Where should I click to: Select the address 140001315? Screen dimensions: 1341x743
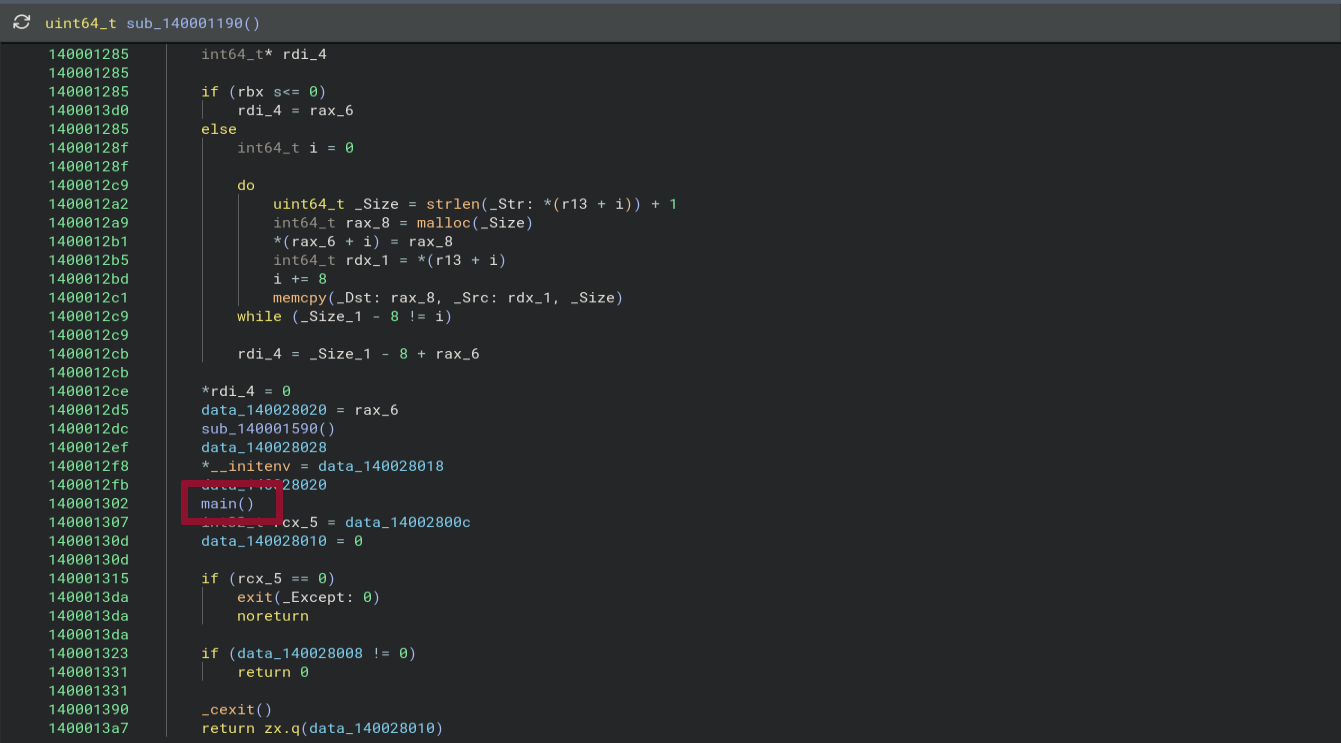point(88,579)
